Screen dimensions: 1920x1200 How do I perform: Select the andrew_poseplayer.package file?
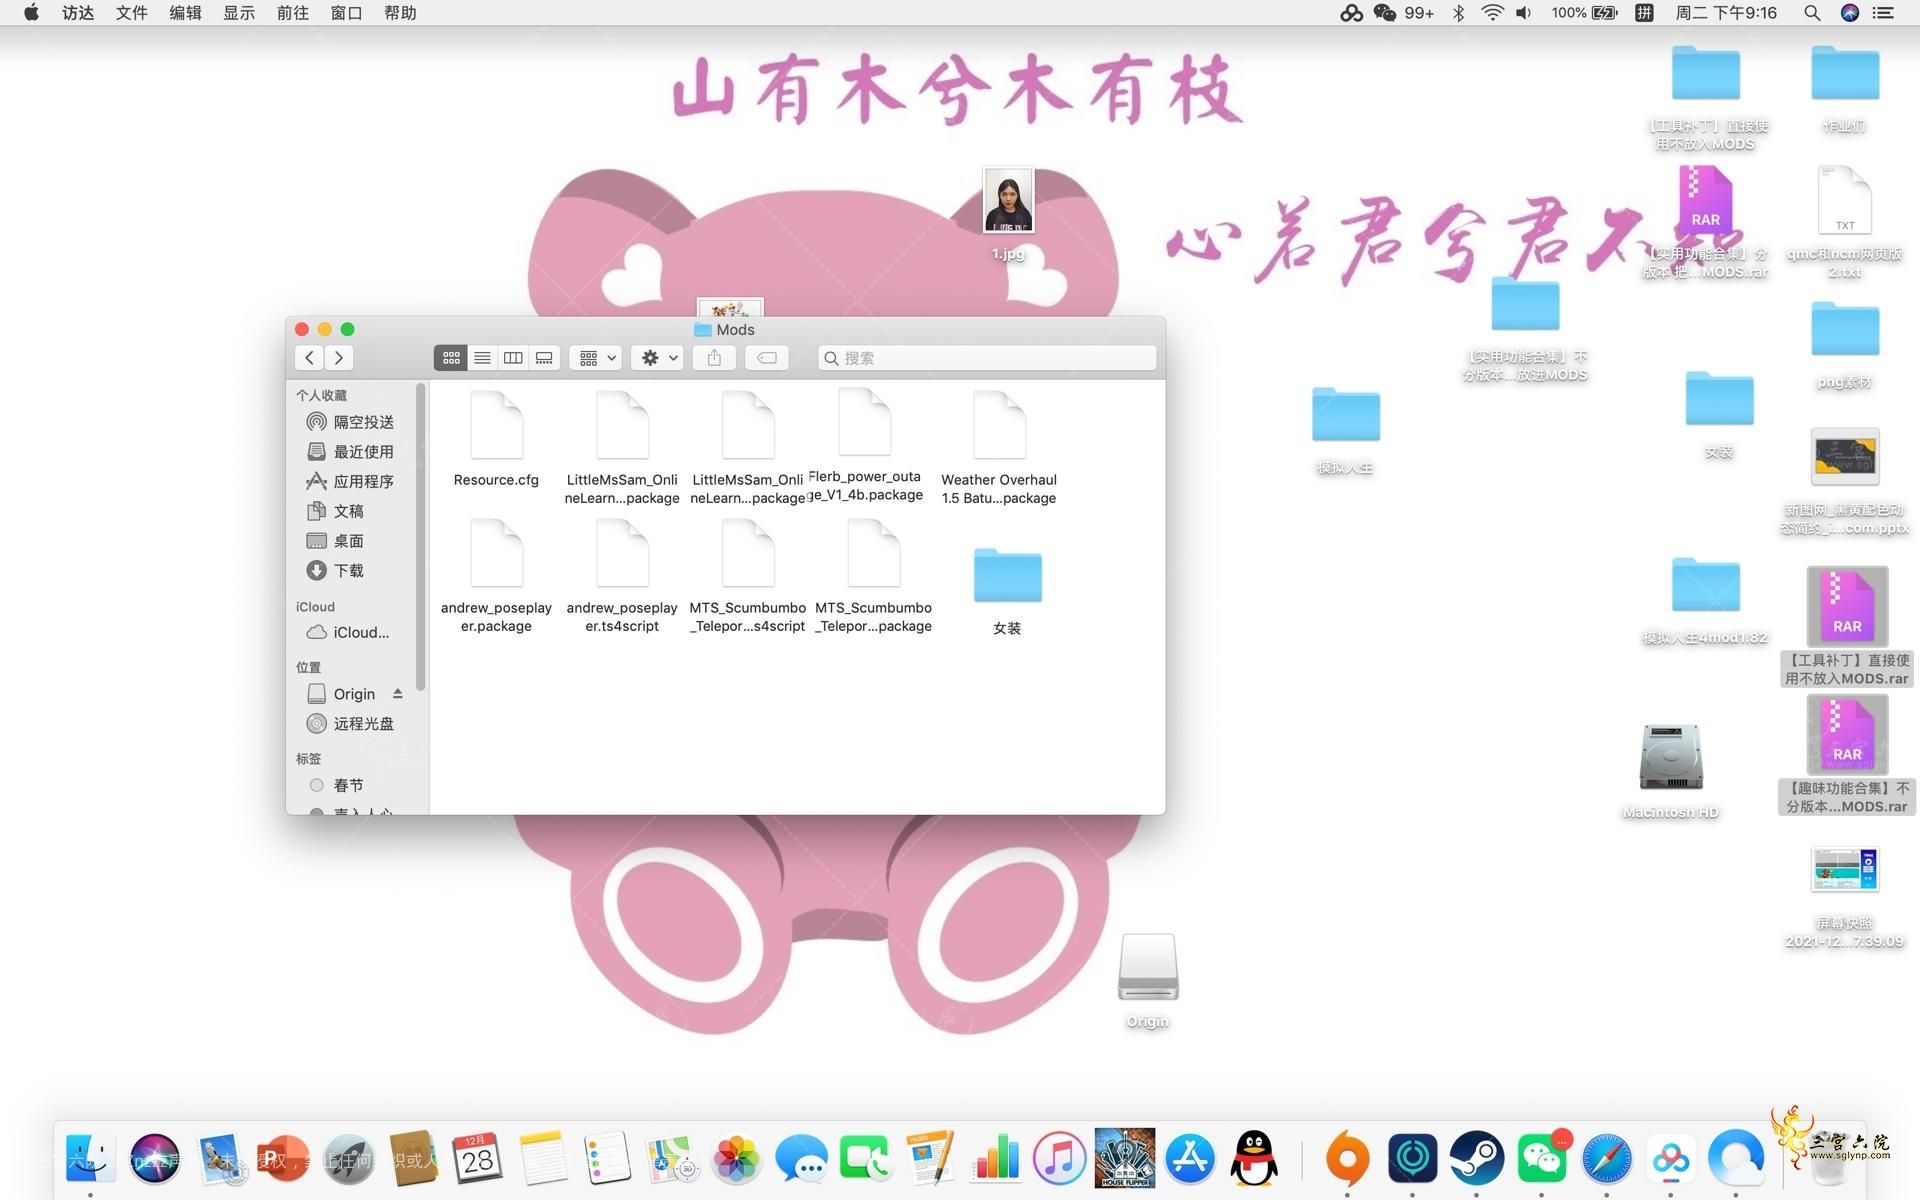tap(496, 575)
